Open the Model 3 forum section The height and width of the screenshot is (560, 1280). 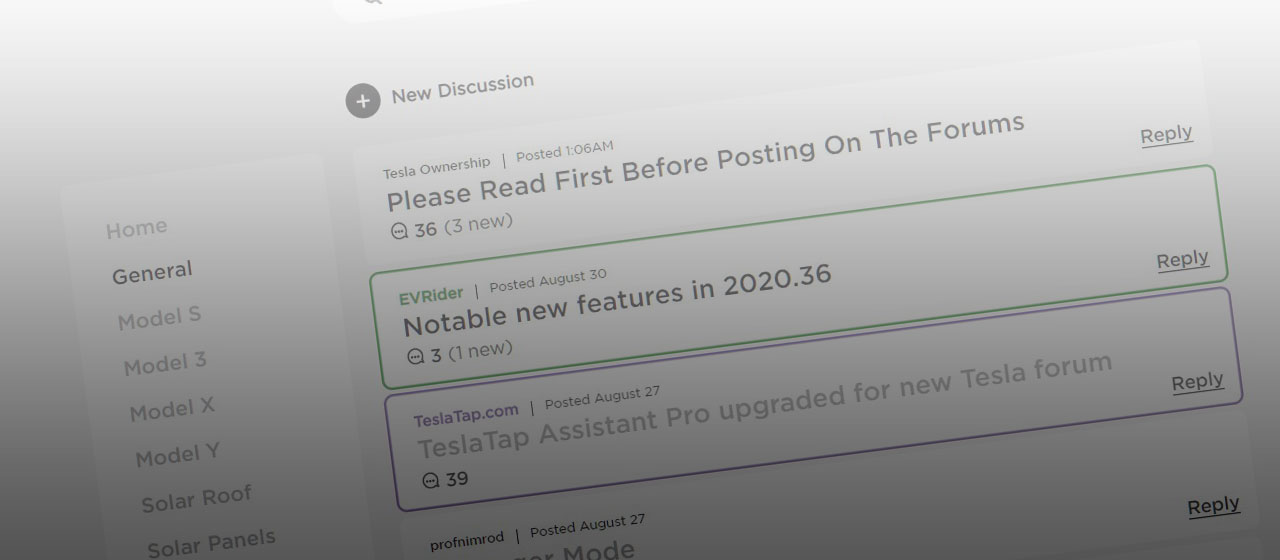point(165,364)
